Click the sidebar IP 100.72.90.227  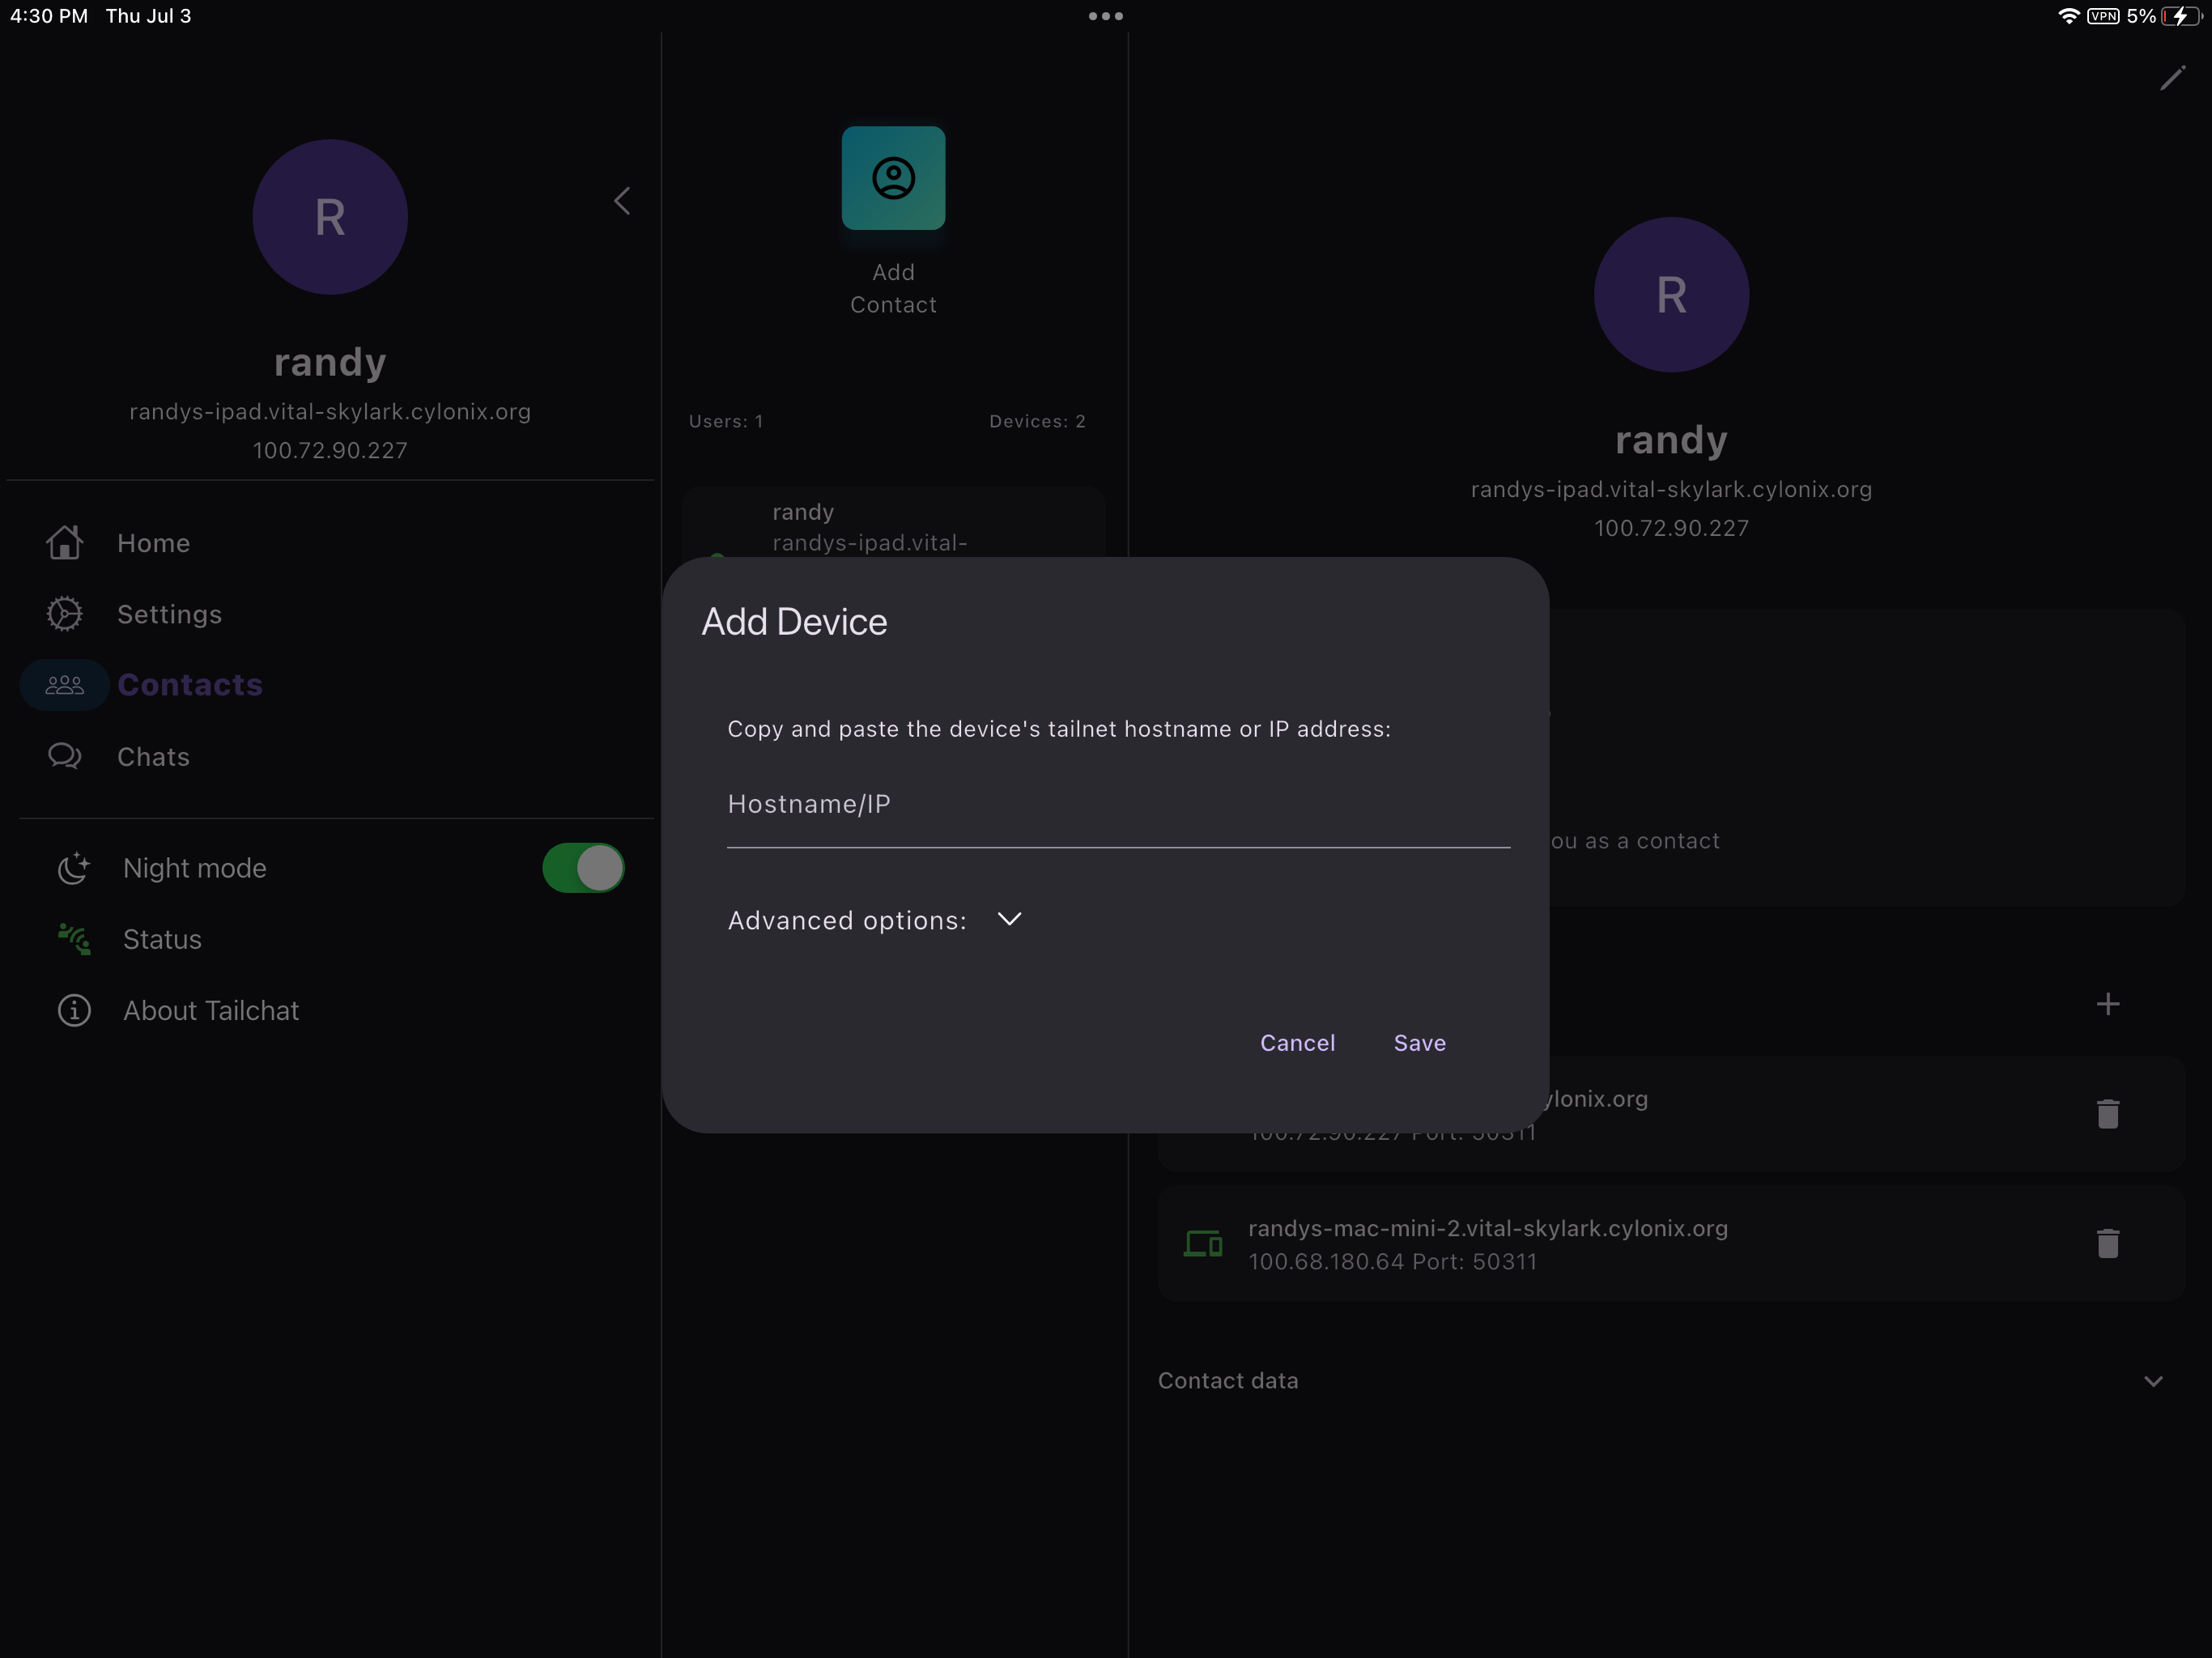330,450
